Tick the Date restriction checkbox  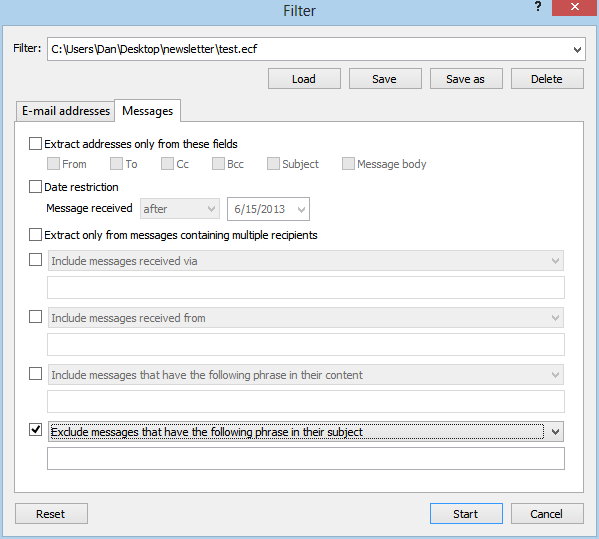(x=36, y=187)
